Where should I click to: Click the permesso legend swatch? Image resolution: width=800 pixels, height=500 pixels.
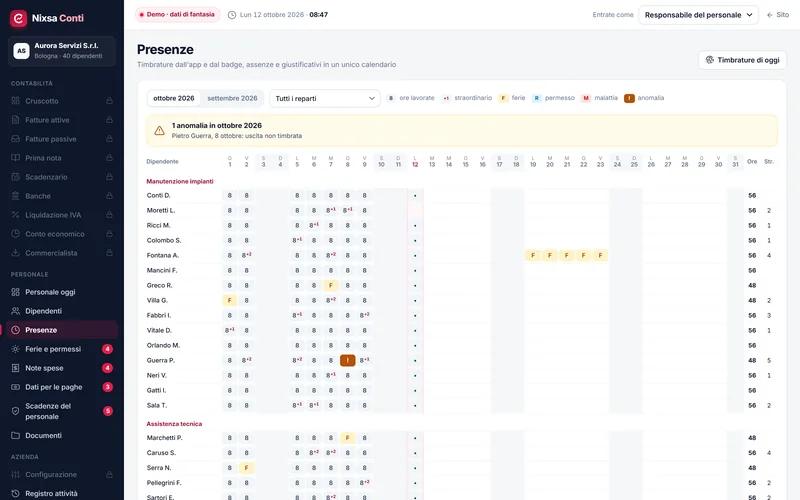pos(536,98)
